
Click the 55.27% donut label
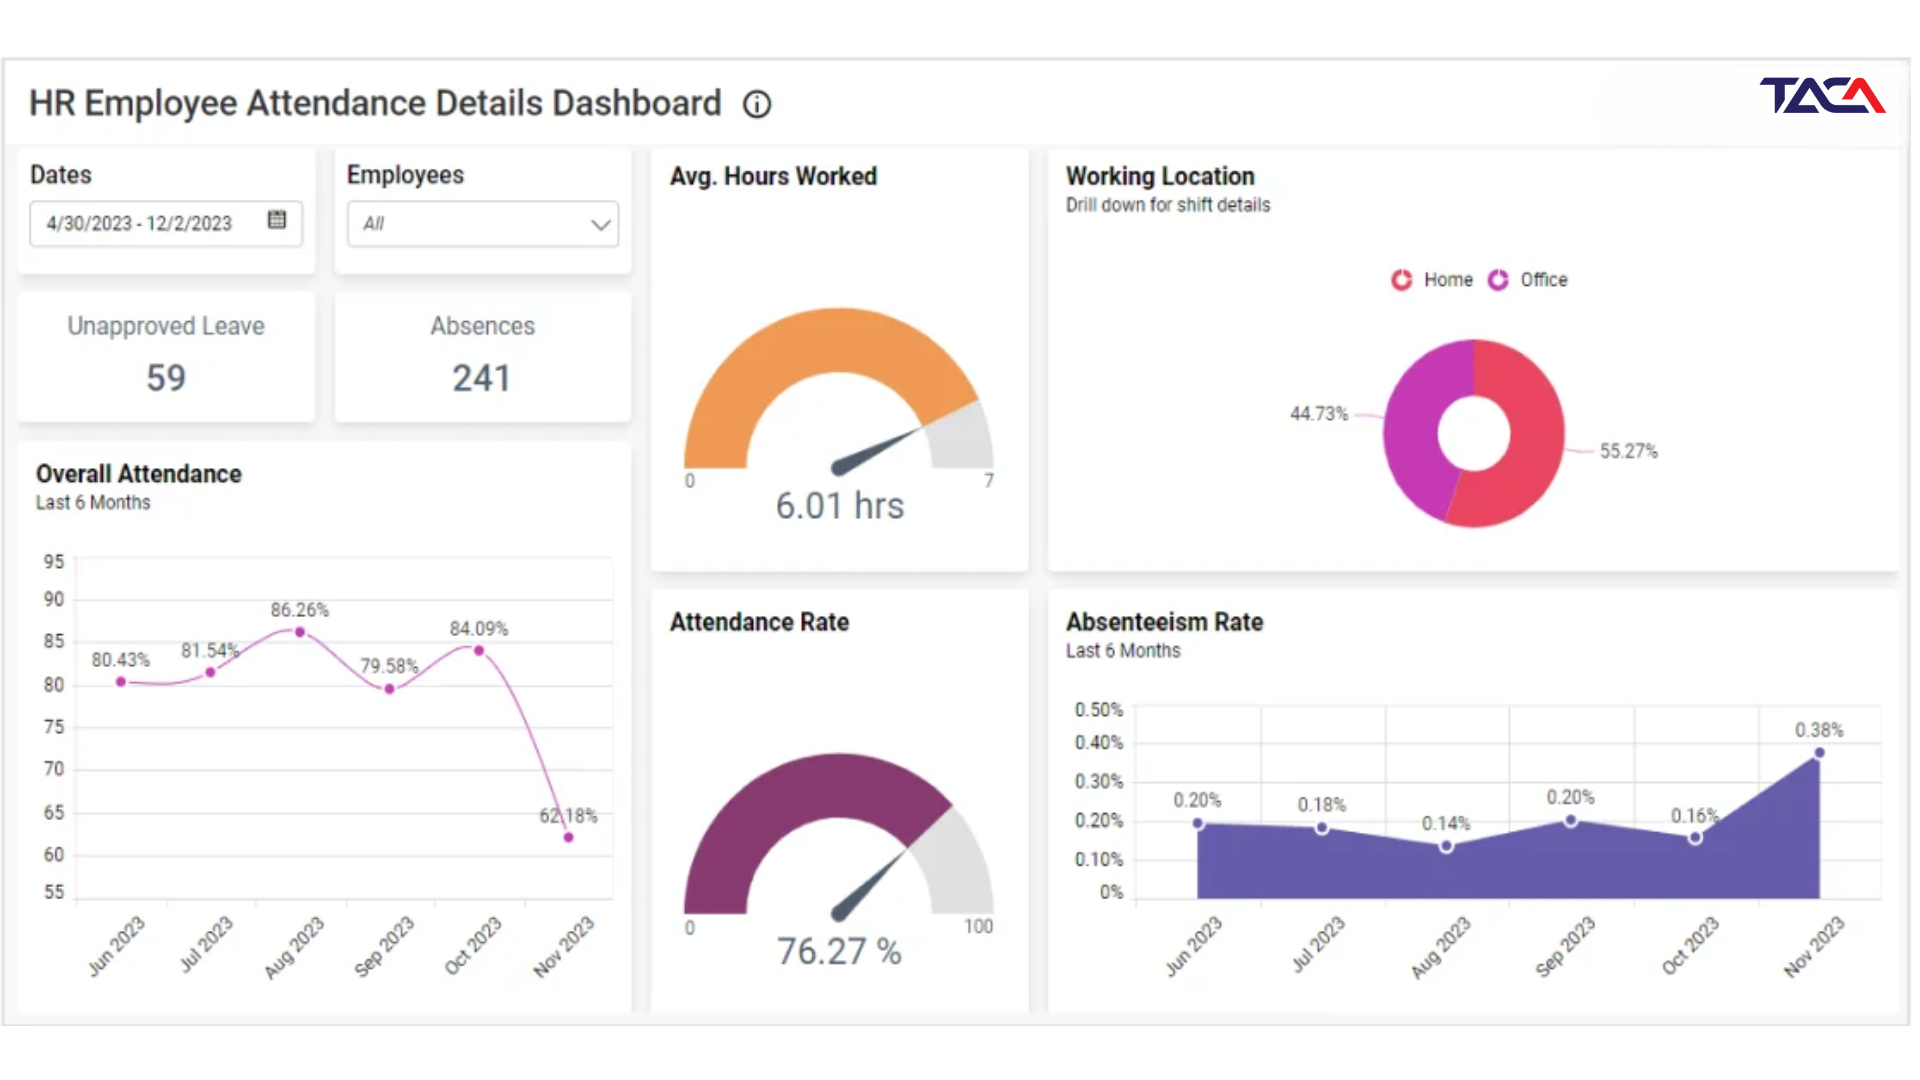pos(1628,451)
